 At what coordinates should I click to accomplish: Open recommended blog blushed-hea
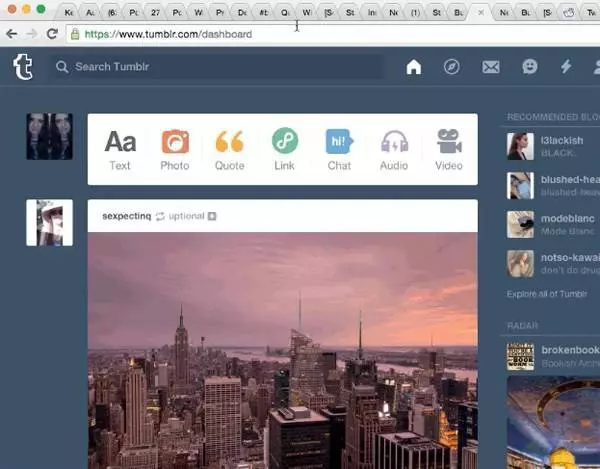(570, 179)
